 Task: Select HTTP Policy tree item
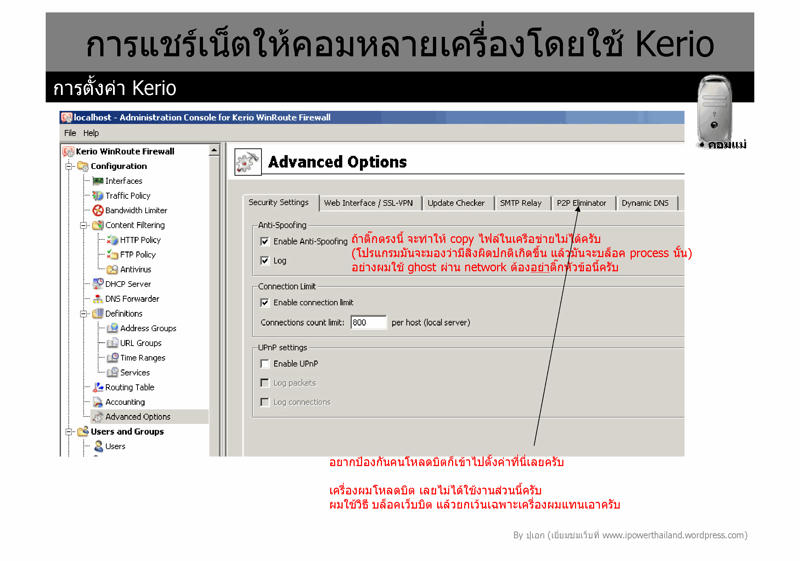(x=140, y=240)
